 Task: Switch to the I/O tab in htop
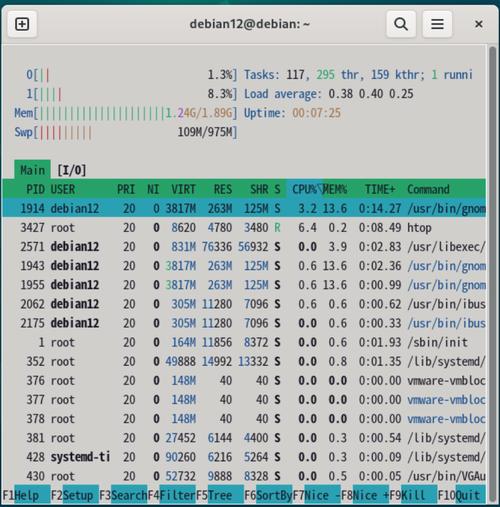click(x=72, y=170)
